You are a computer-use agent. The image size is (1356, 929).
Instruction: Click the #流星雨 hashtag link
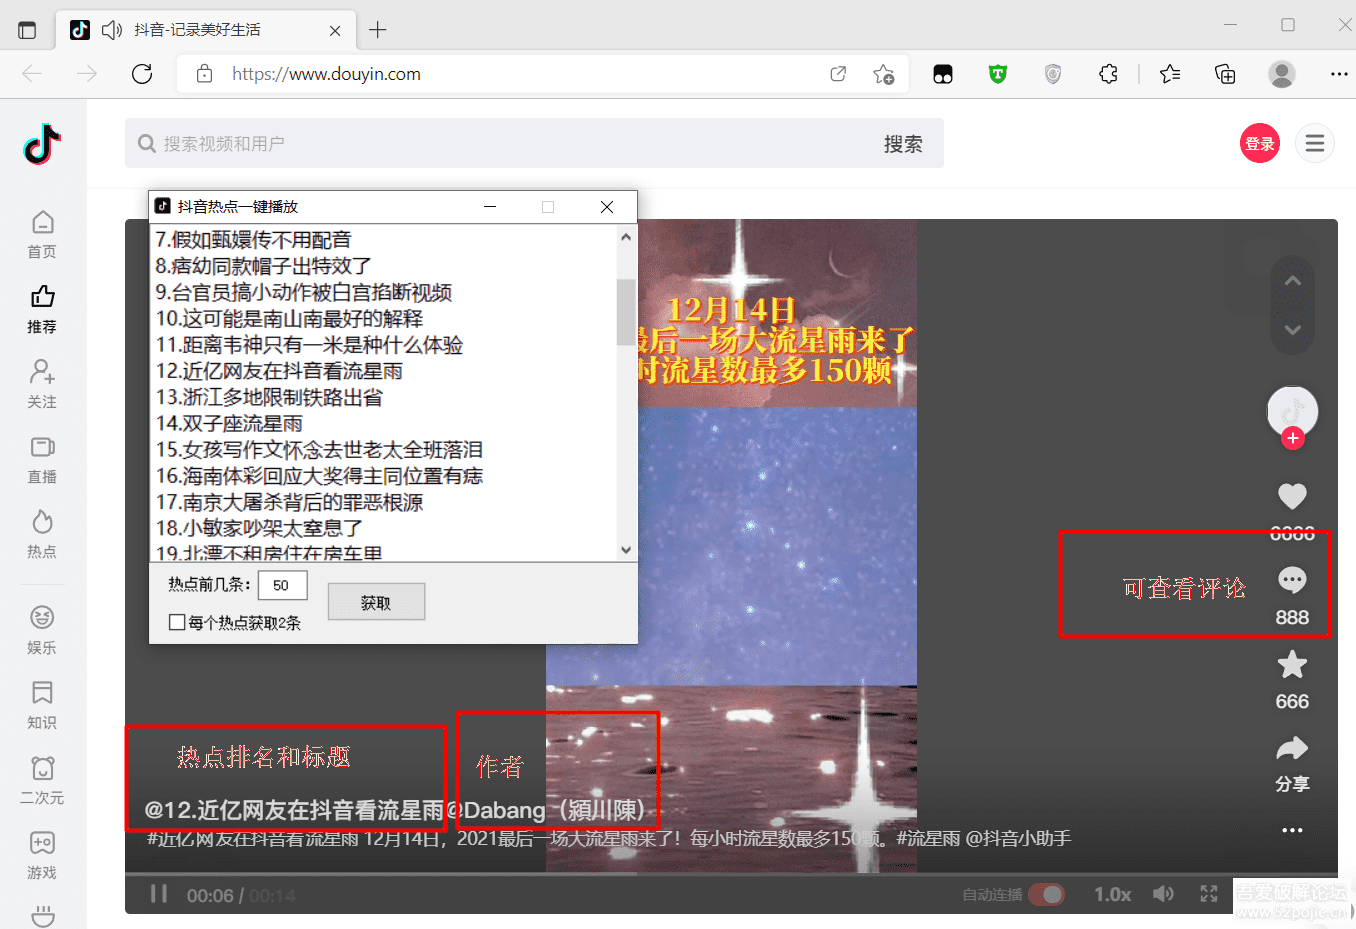pos(928,838)
